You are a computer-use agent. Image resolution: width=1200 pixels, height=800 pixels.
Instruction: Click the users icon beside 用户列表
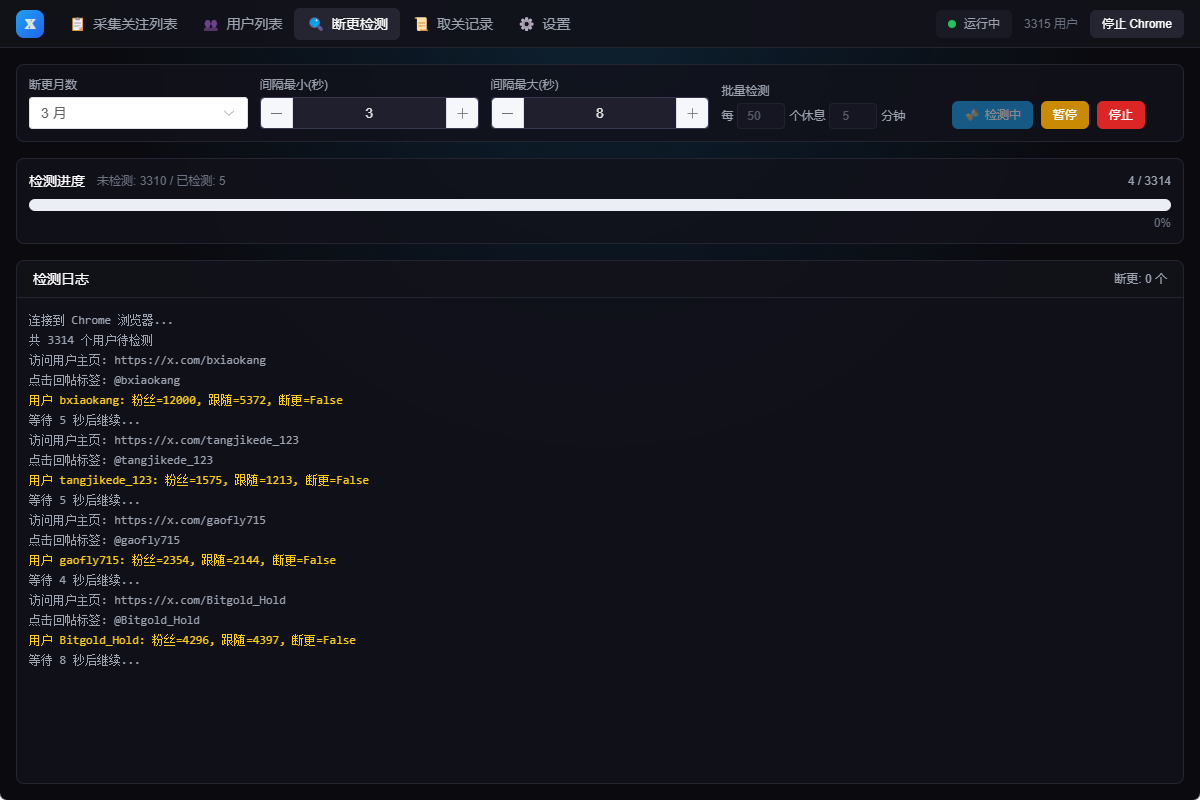point(211,24)
